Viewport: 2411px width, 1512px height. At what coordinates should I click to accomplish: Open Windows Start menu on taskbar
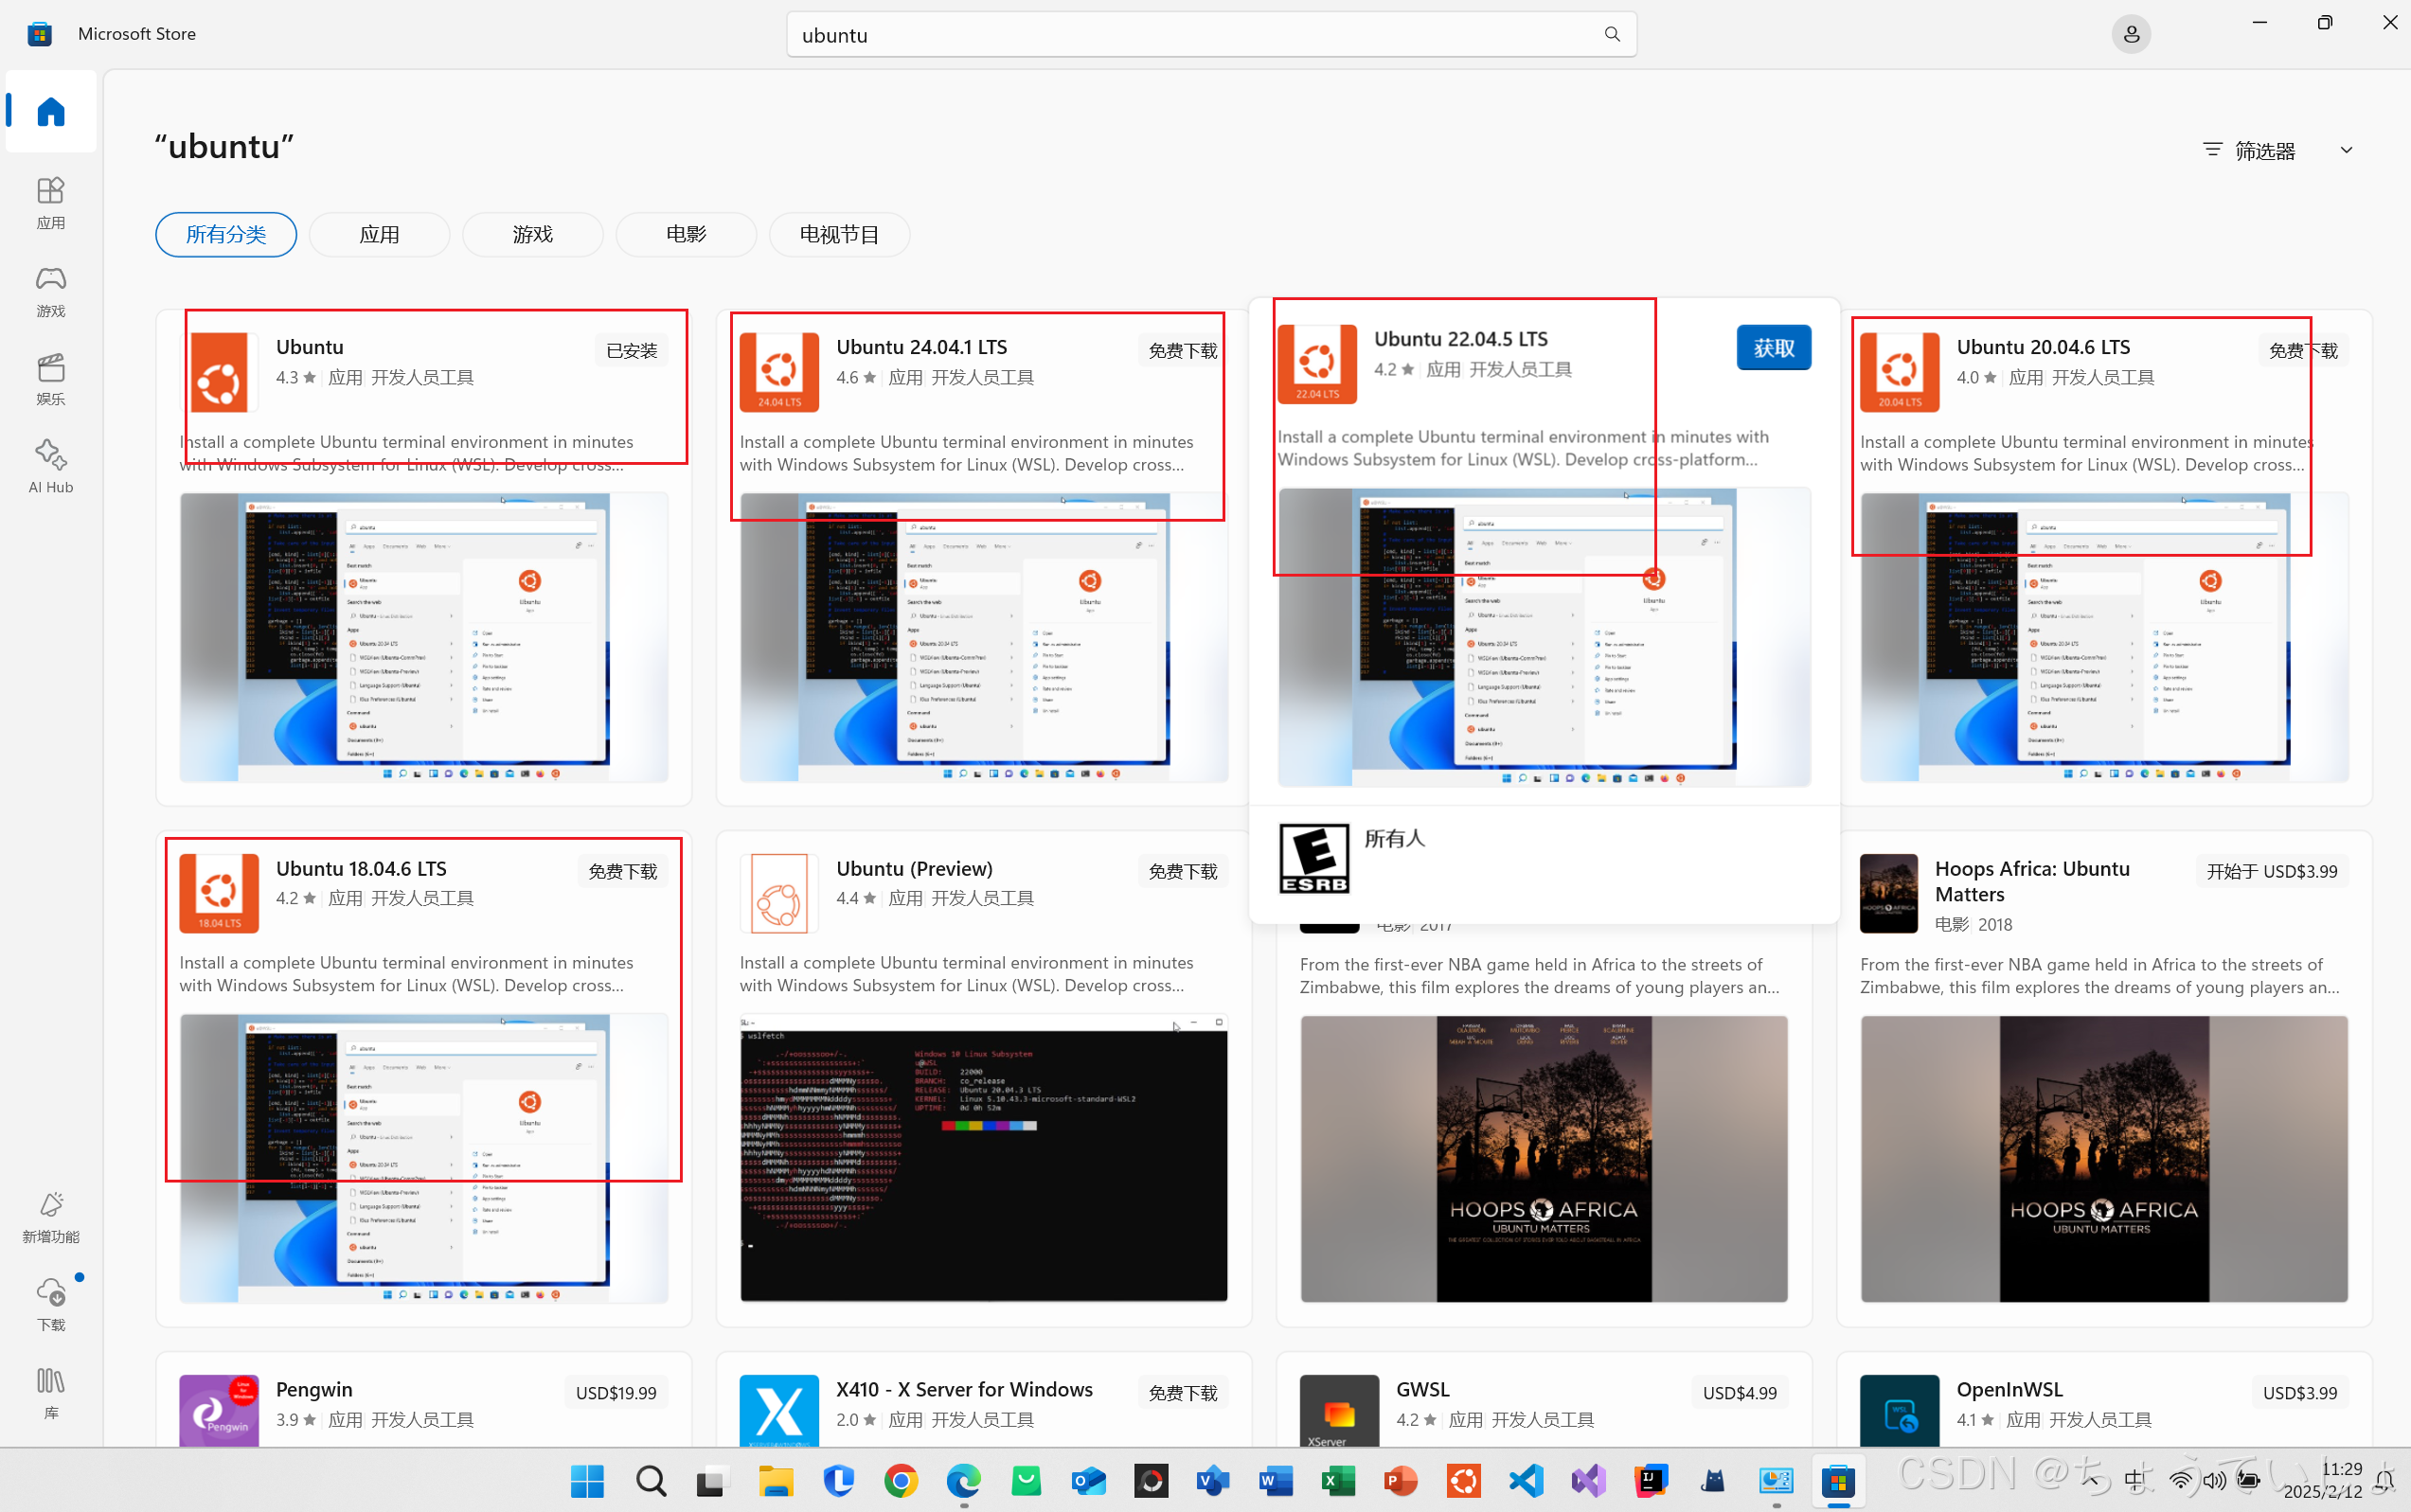coord(587,1480)
